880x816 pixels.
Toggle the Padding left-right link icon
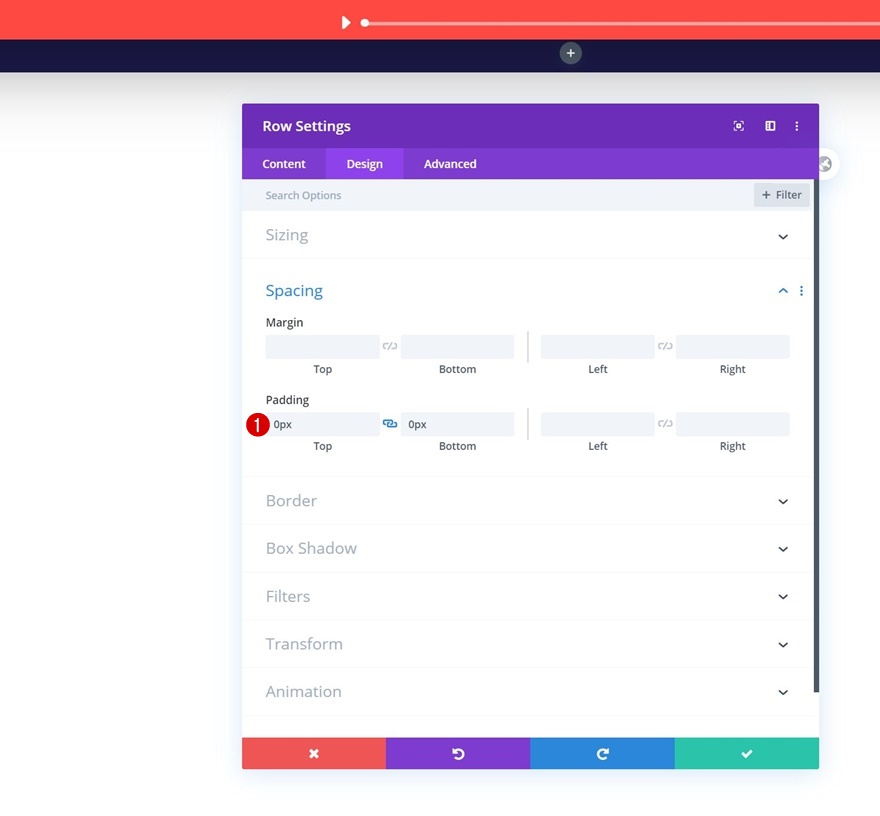(665, 423)
